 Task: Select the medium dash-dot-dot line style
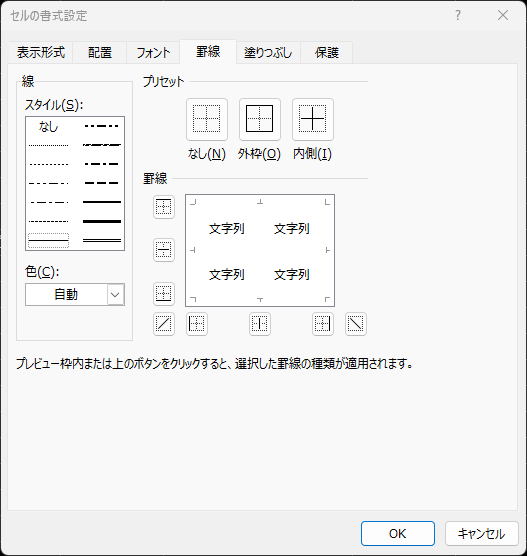click(x=102, y=126)
